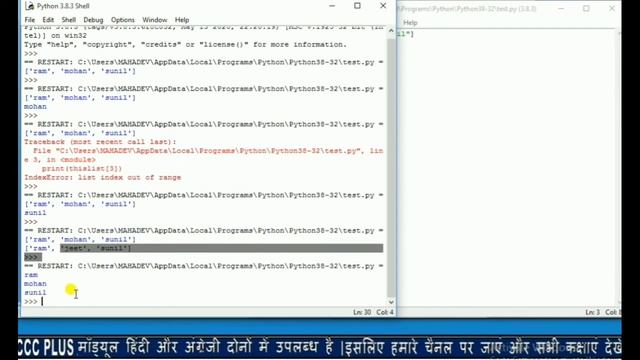Maximize the Python Shell window
Screen dimensions: 640x360
[x=358, y=6]
